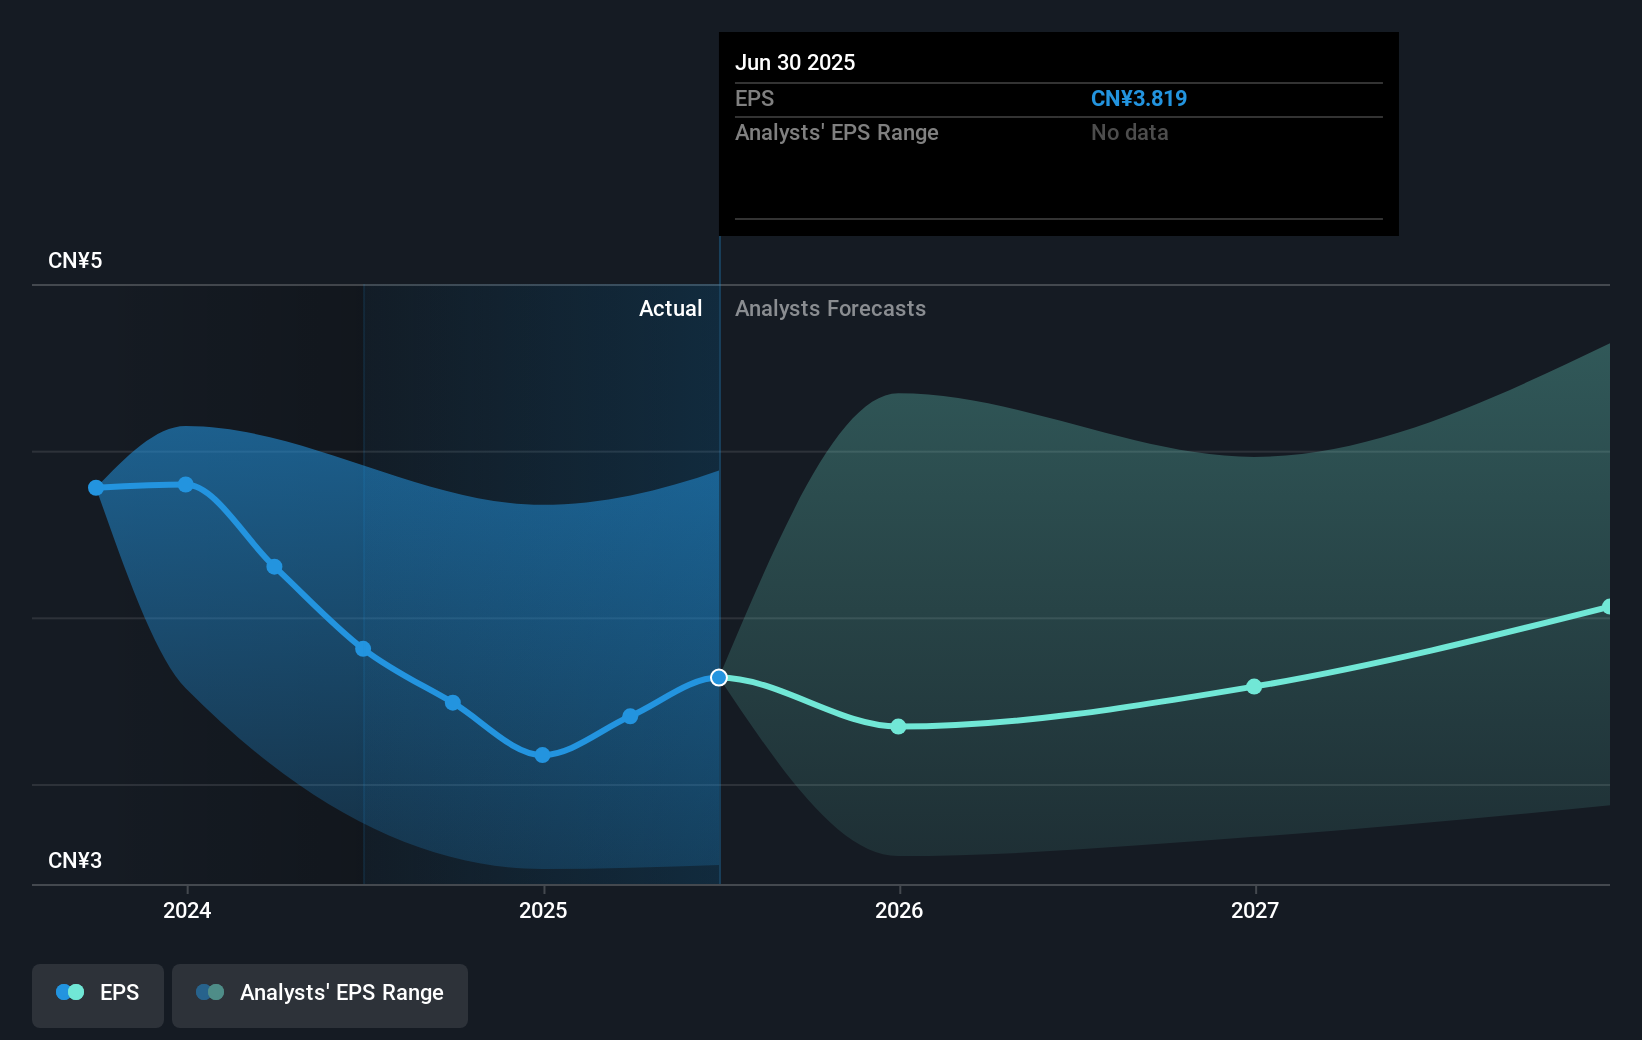Screen dimensions: 1642x1040
Task: Click the forecast EPS point above the 2027 tick
Action: (x=1254, y=687)
